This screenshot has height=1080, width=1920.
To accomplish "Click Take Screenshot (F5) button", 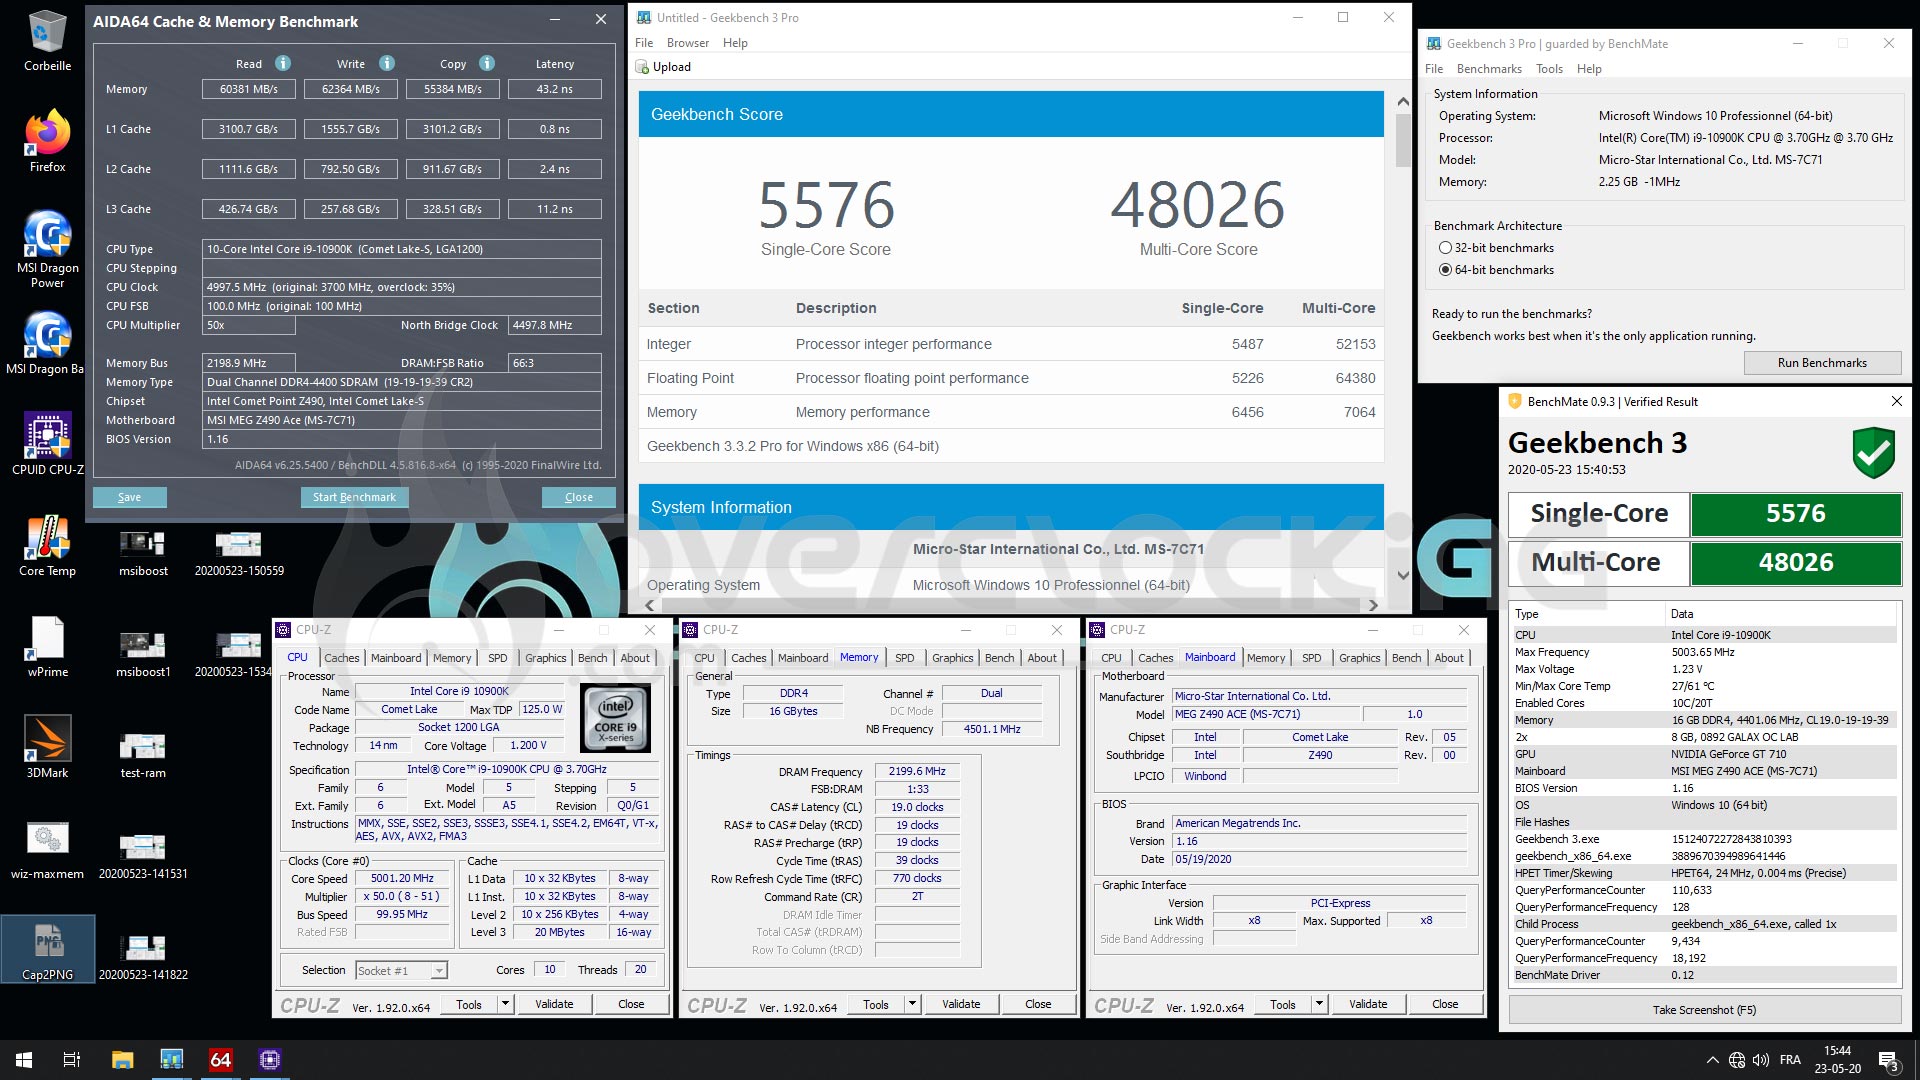I will coord(1704,1010).
